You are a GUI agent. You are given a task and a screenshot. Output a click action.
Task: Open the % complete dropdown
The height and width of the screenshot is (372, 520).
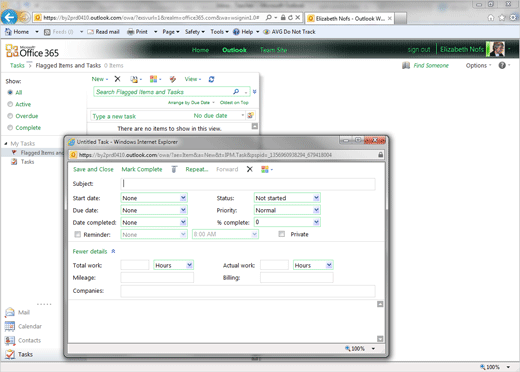[316, 222]
